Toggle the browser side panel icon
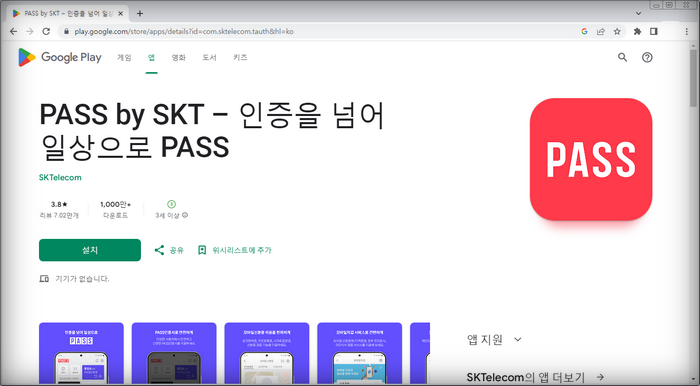 point(654,31)
